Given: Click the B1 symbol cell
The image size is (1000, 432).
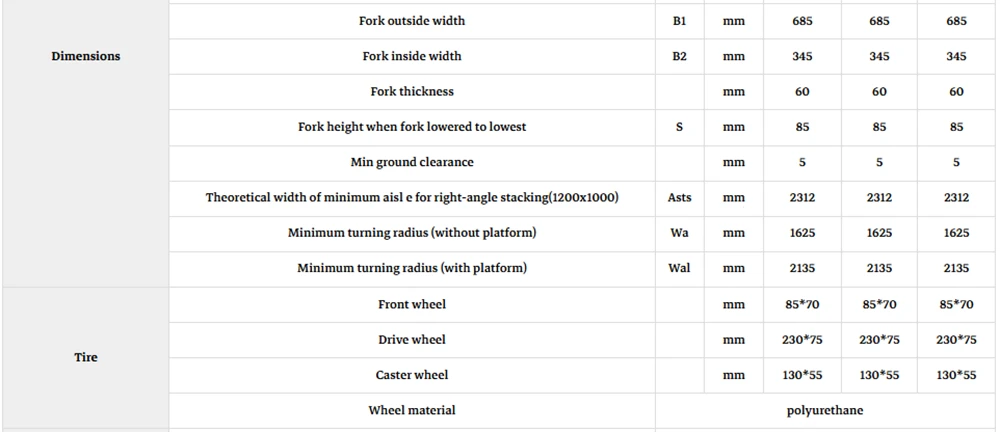Looking at the screenshot, I should tap(679, 21).
